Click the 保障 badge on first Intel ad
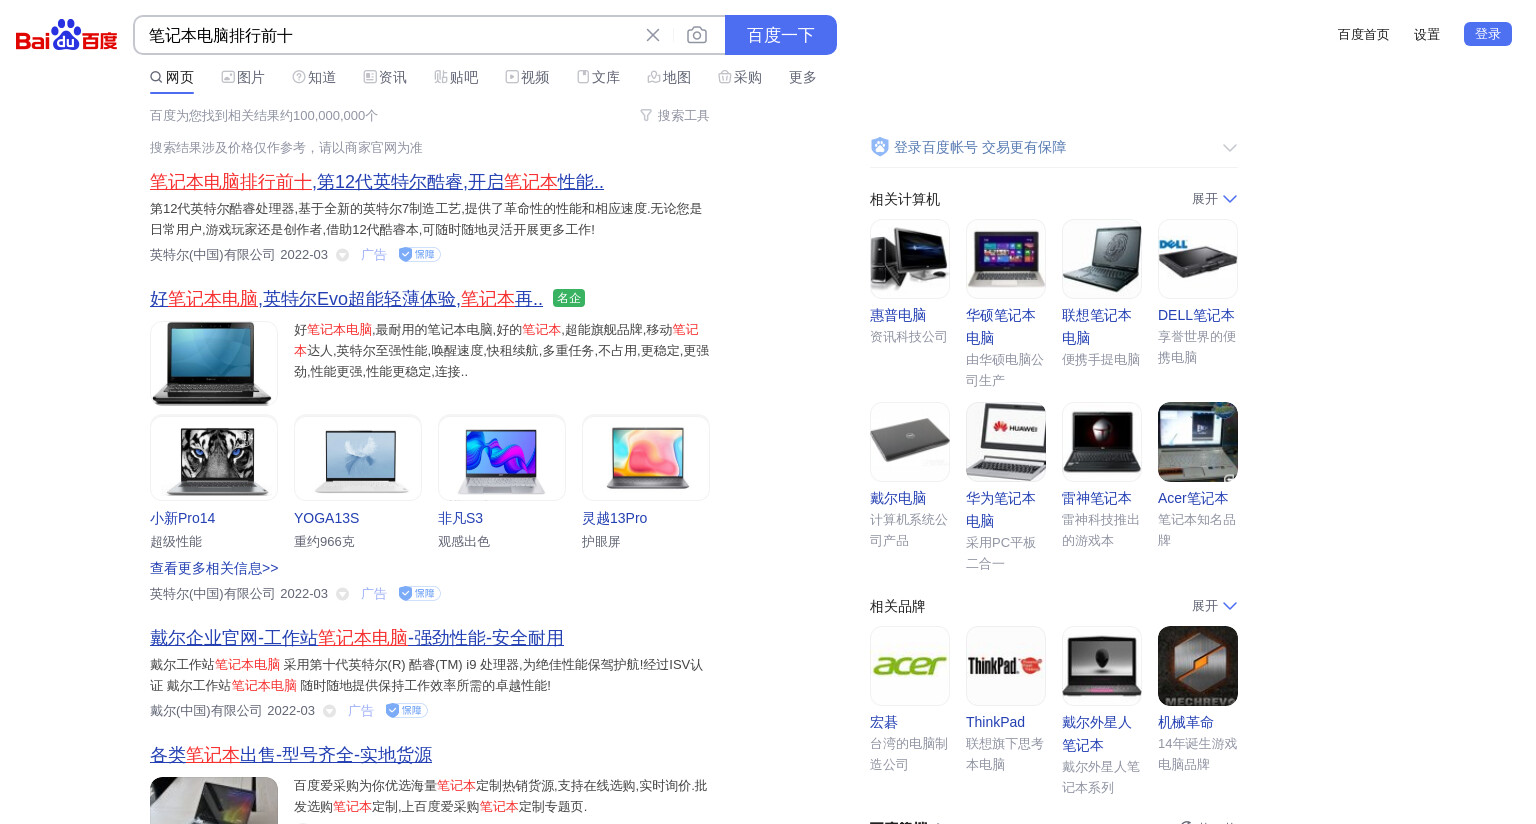This screenshot has height=824, width=1536. point(420,254)
